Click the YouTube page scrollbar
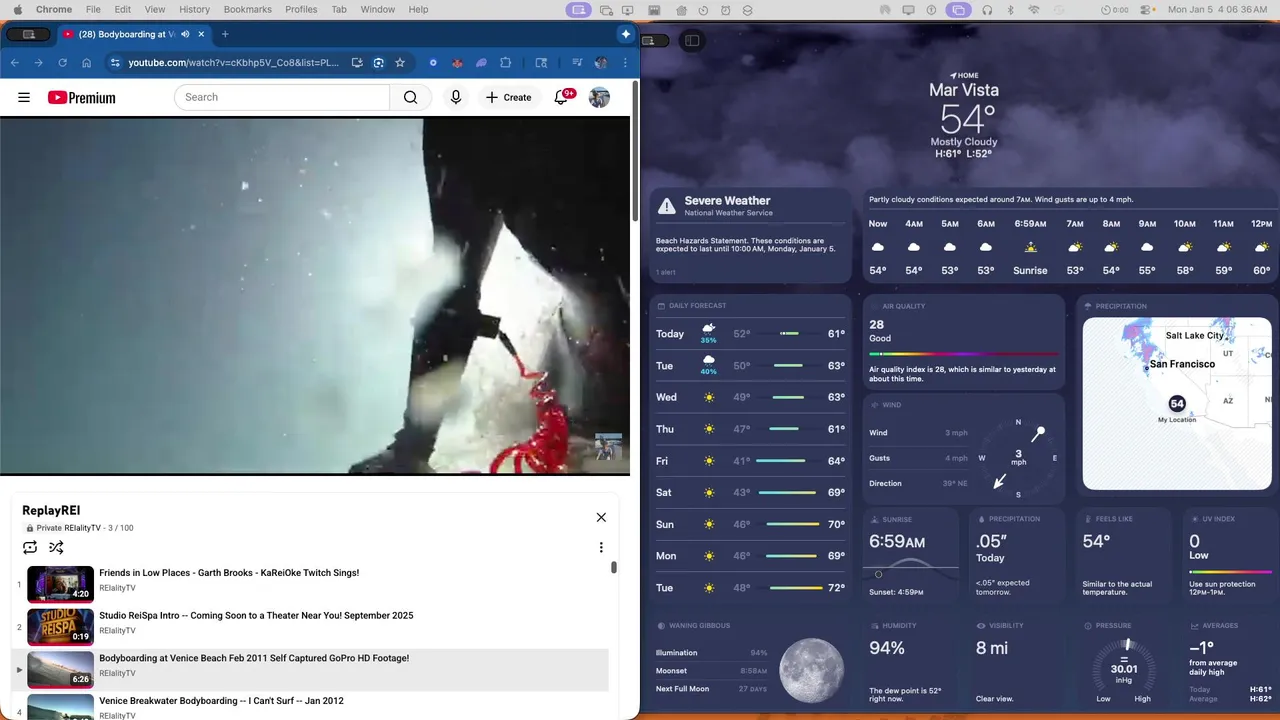The width and height of the screenshot is (1280, 720). [635, 150]
